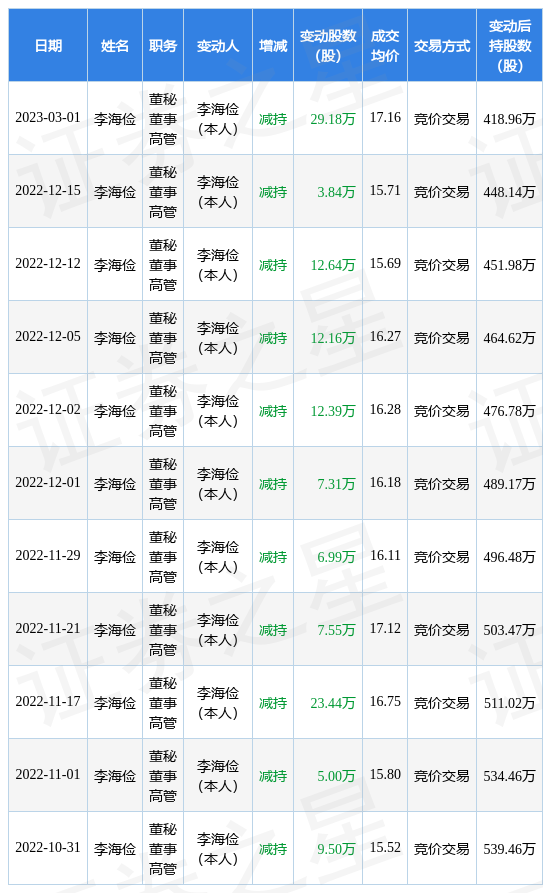
Task: Click the 变动股数(股) column header
Action: [328, 46]
